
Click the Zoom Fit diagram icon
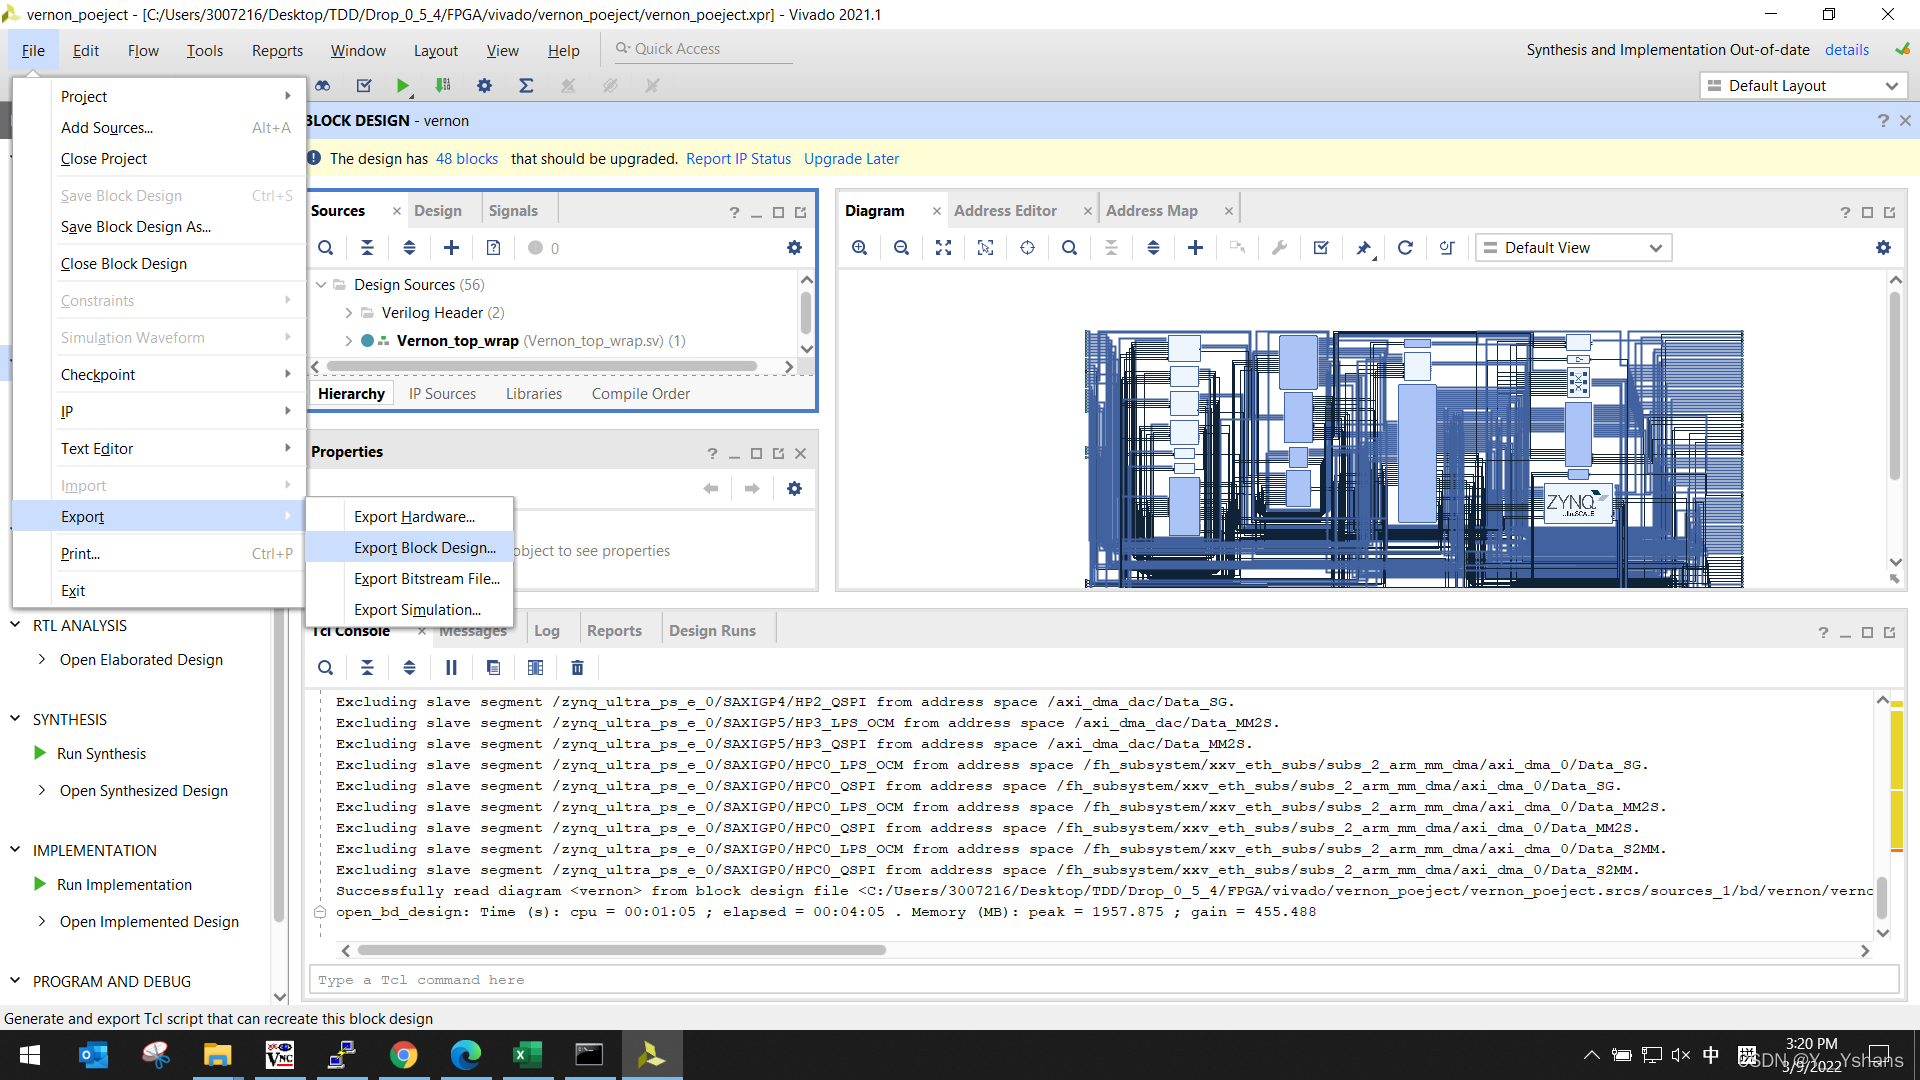(x=943, y=248)
